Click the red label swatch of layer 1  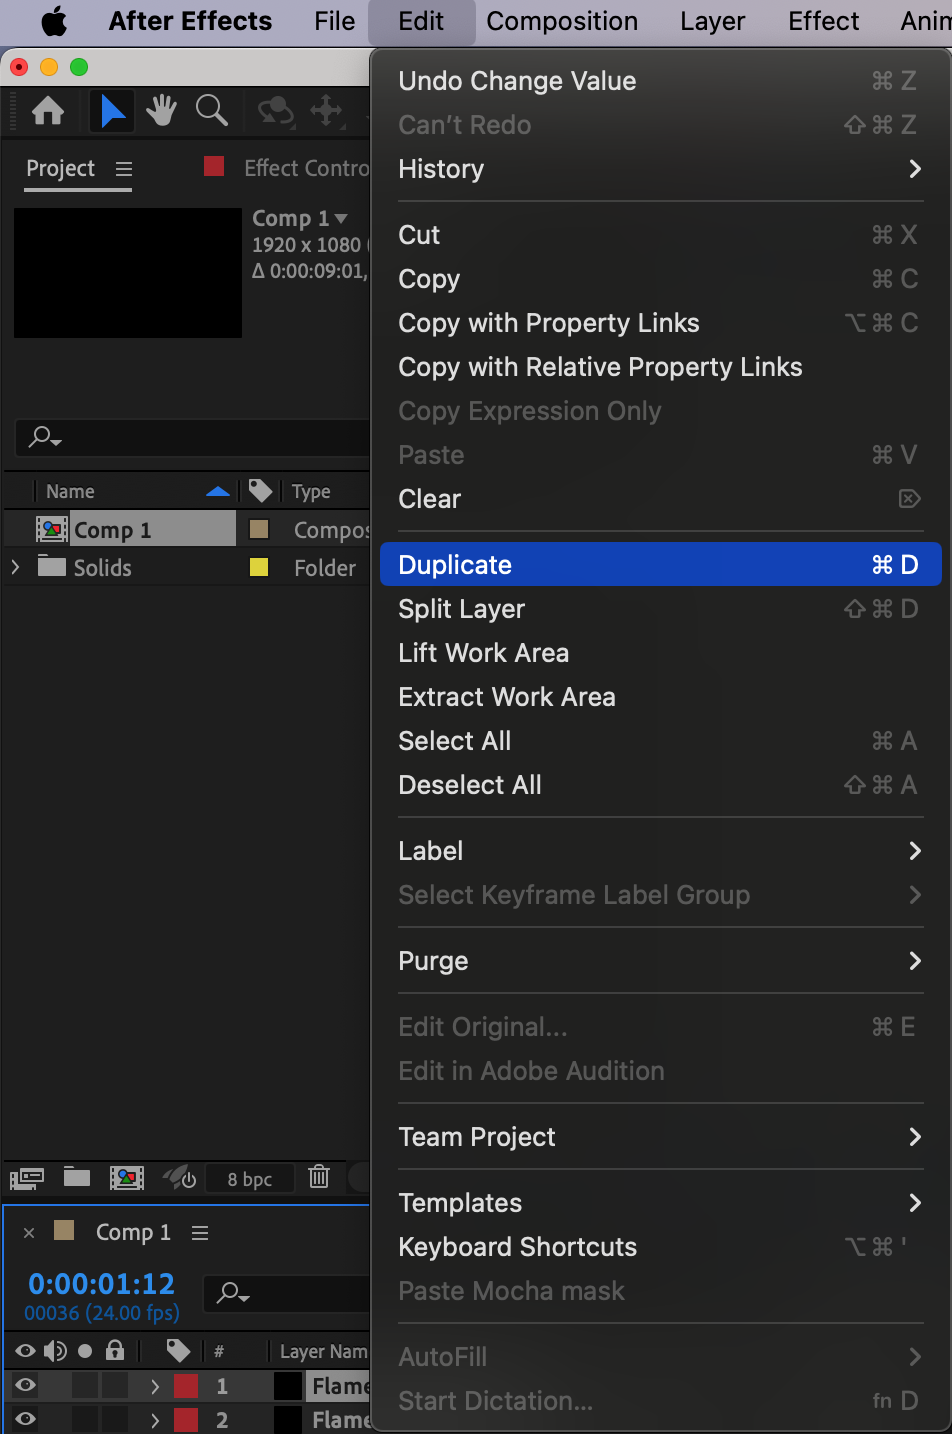pyautogui.click(x=186, y=1386)
